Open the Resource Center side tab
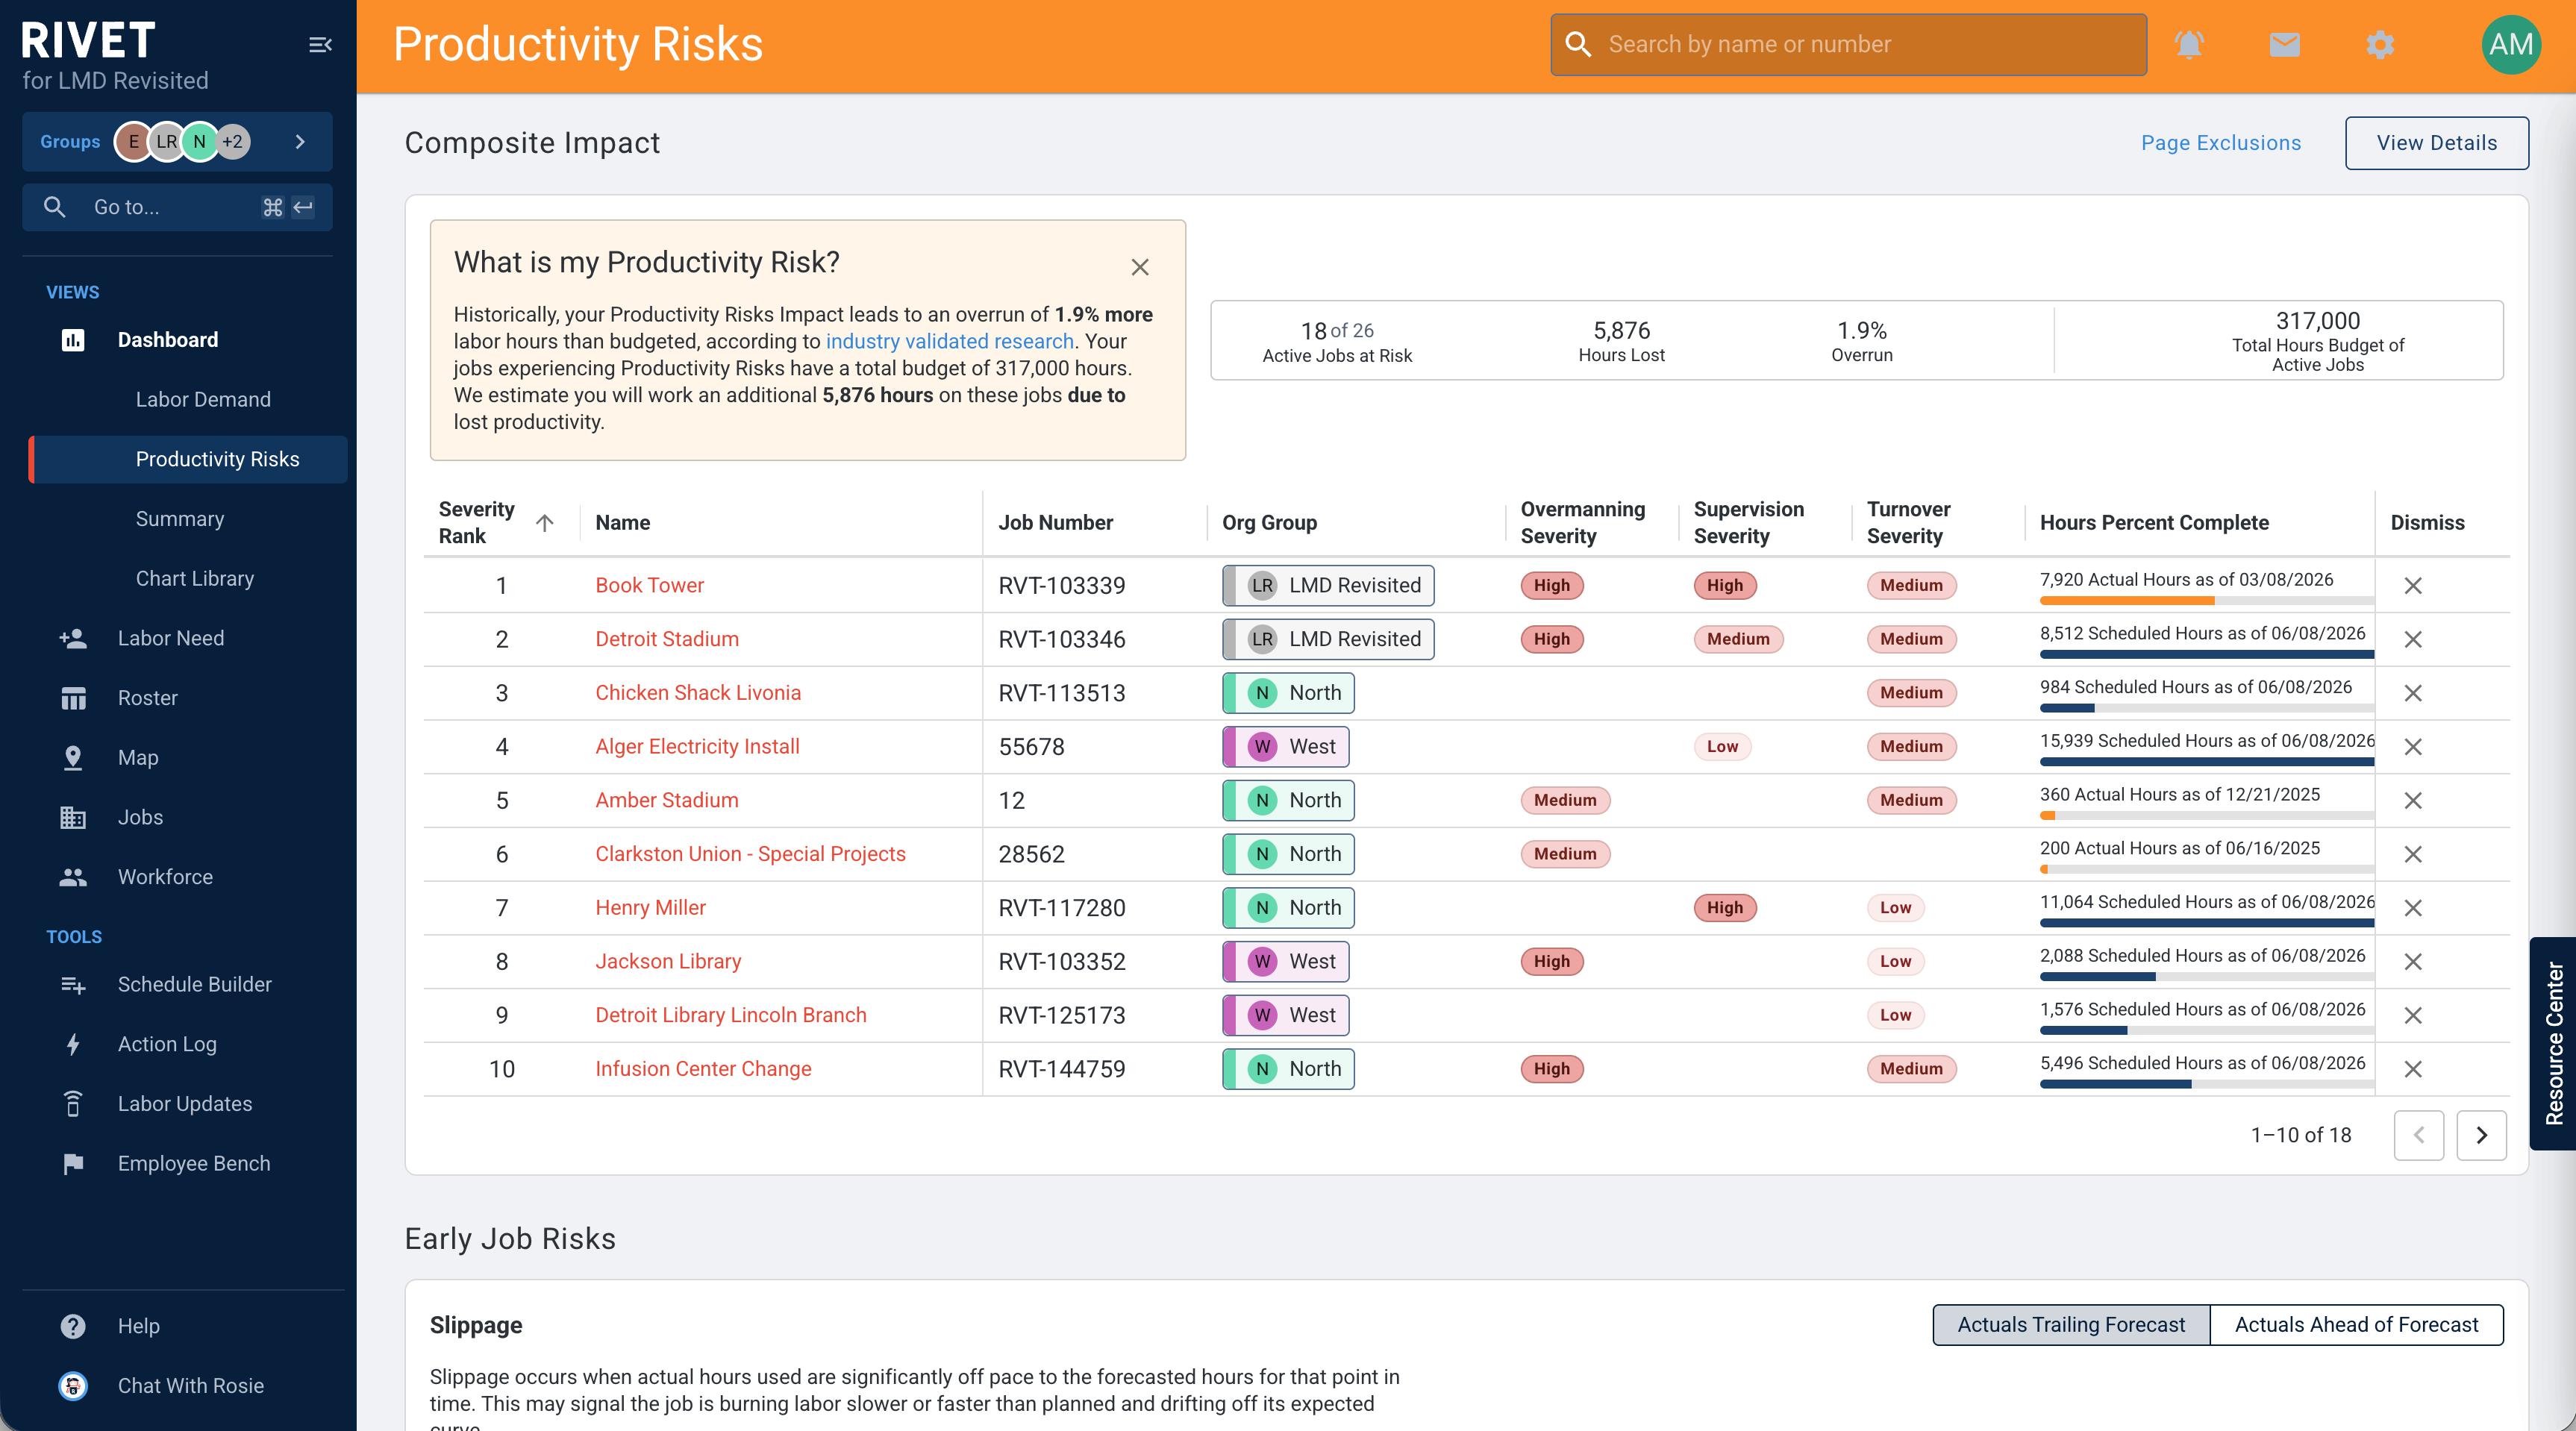 (2553, 1043)
